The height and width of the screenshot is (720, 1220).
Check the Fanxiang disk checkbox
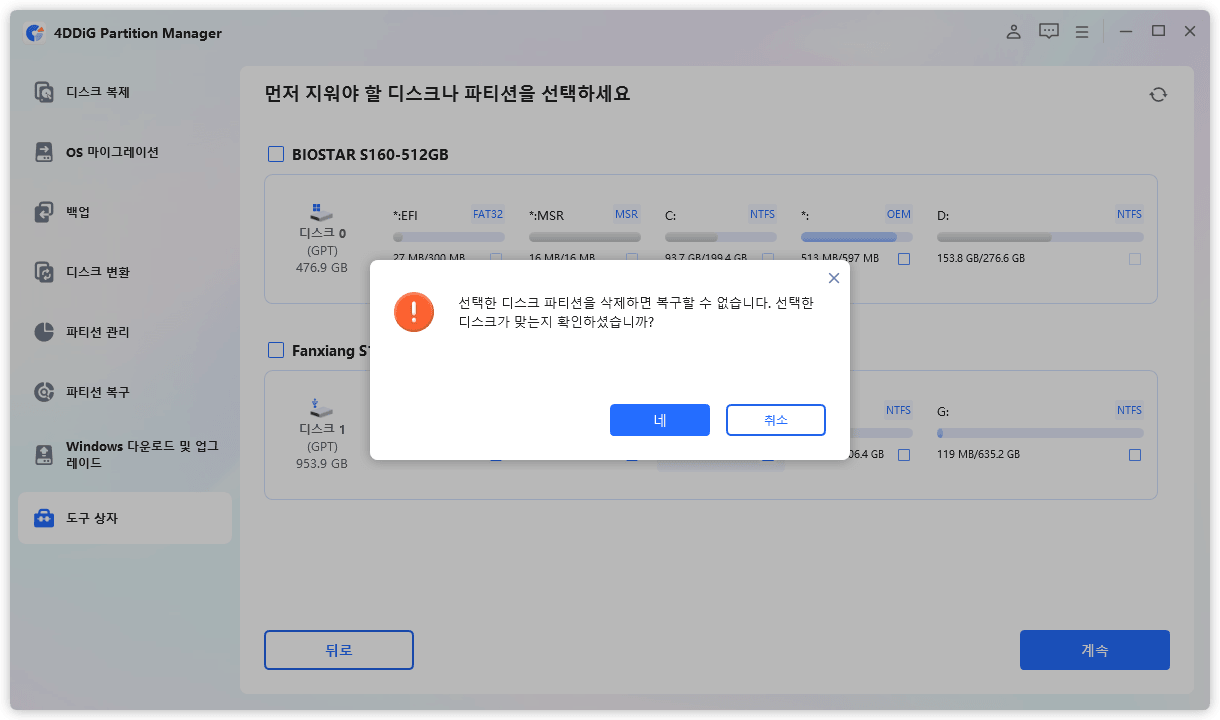(276, 350)
